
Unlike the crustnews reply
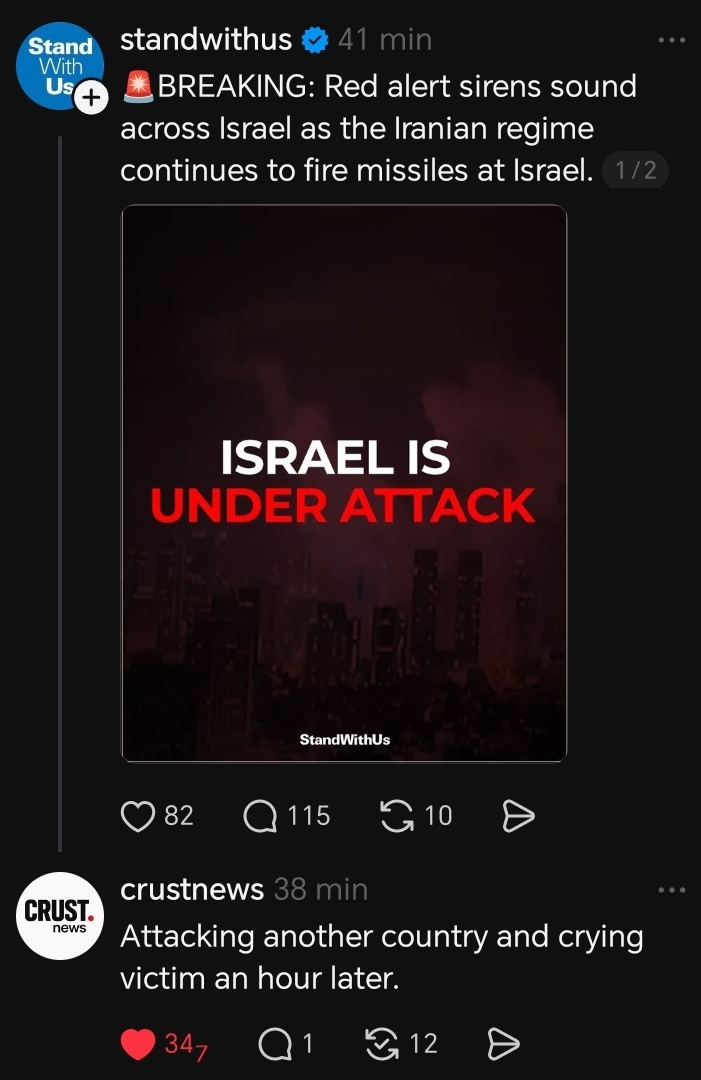[137, 1044]
